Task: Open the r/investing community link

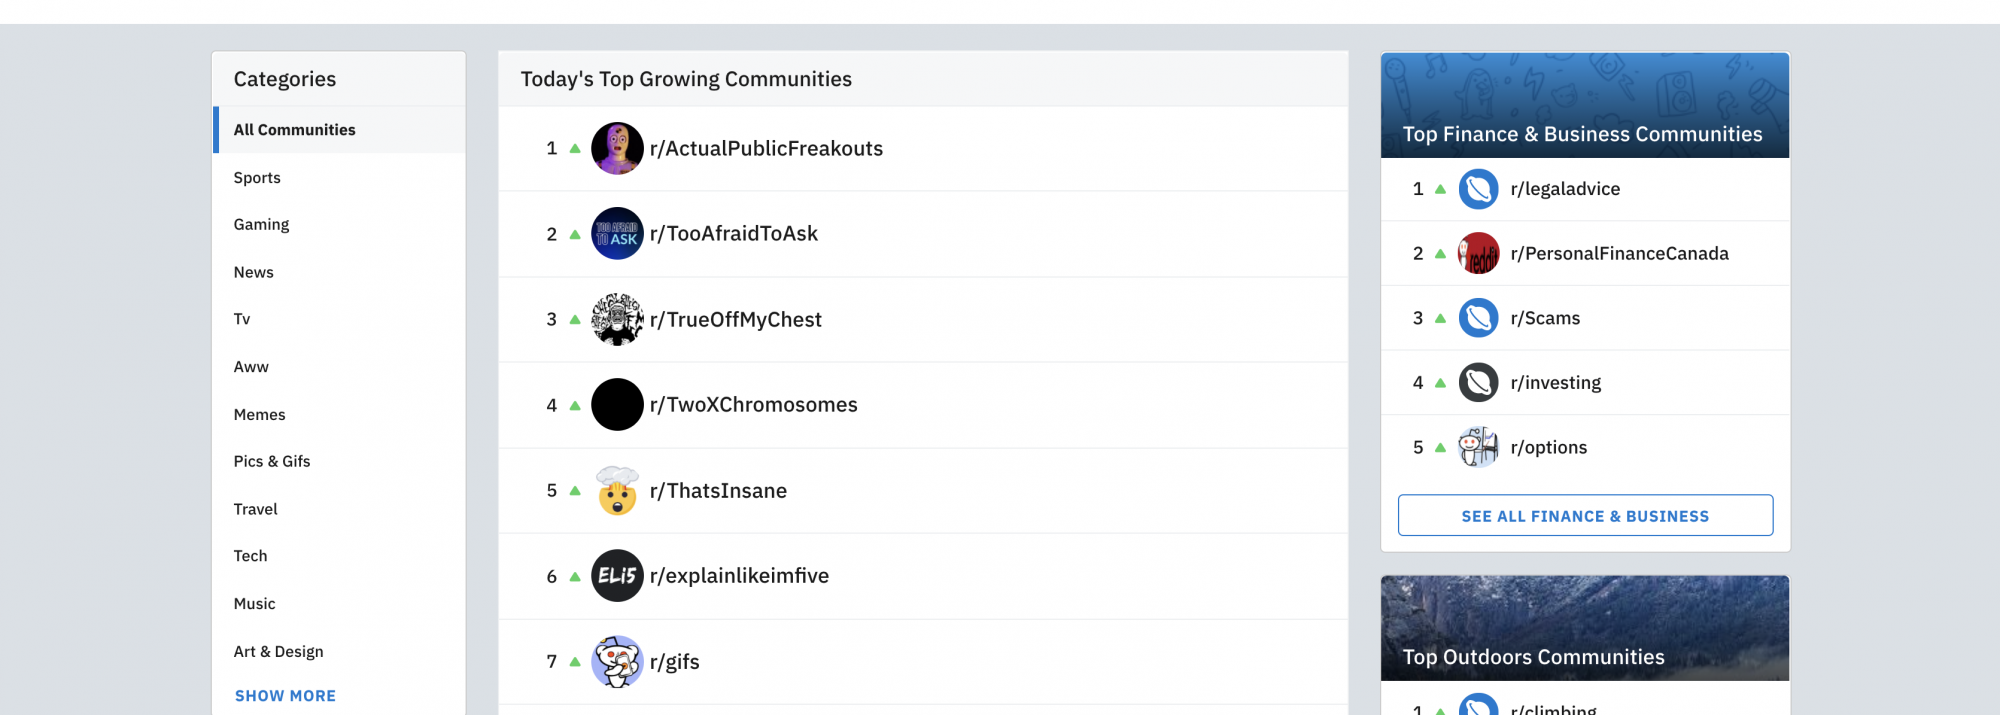Action: [1555, 383]
